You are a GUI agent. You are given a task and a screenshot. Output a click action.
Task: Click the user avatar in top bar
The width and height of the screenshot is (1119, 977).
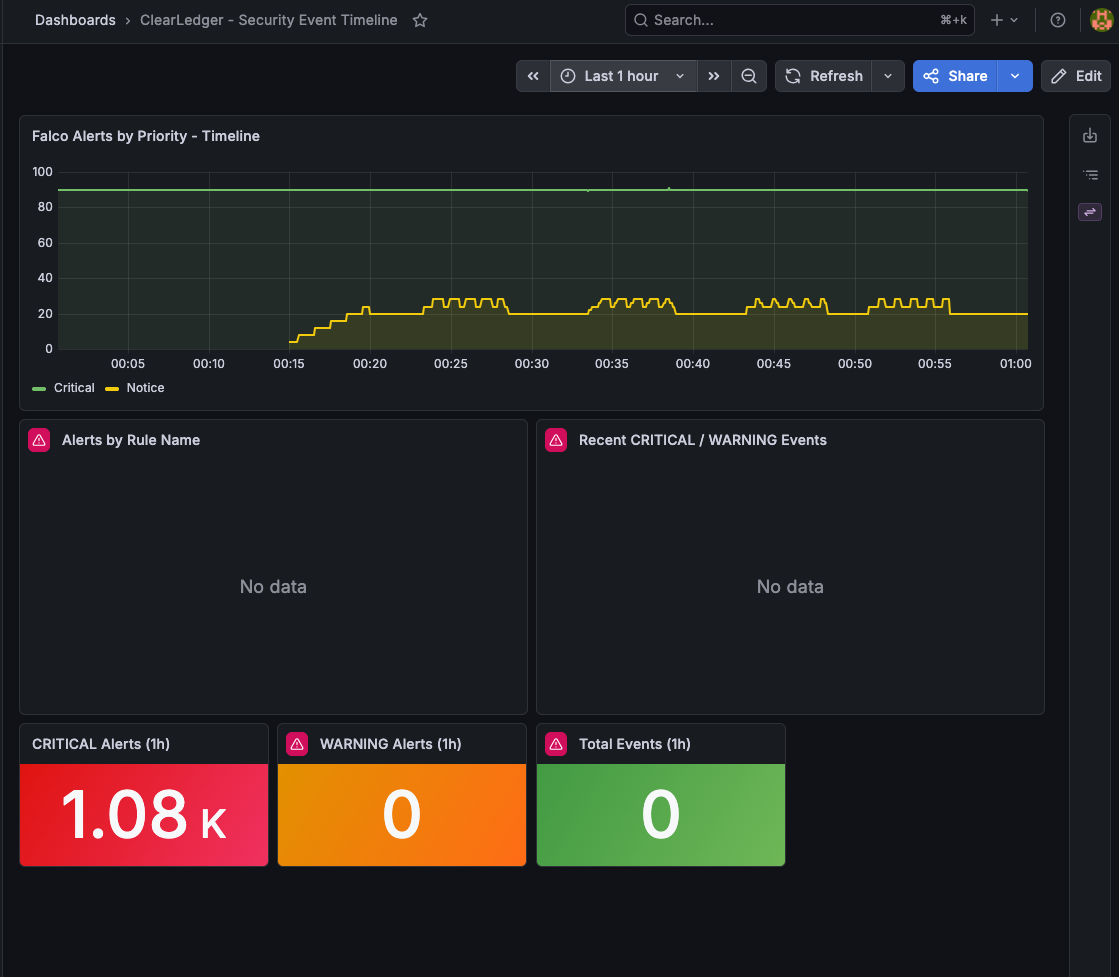[x=1101, y=20]
